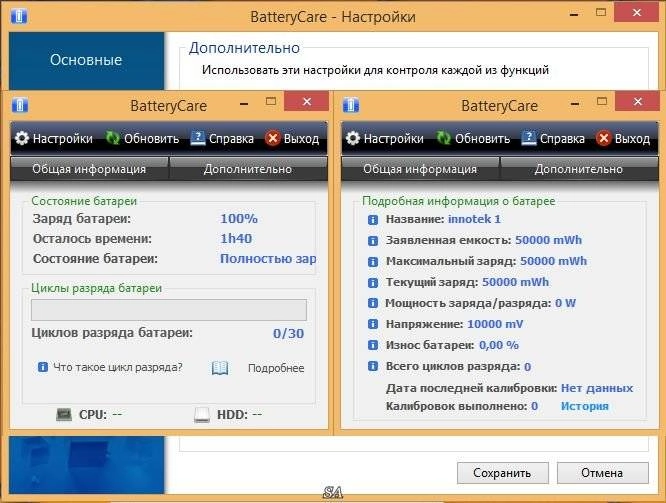Switch to Общая информация tab in left window
Viewport: 666px width, 503px height.
coord(89,169)
